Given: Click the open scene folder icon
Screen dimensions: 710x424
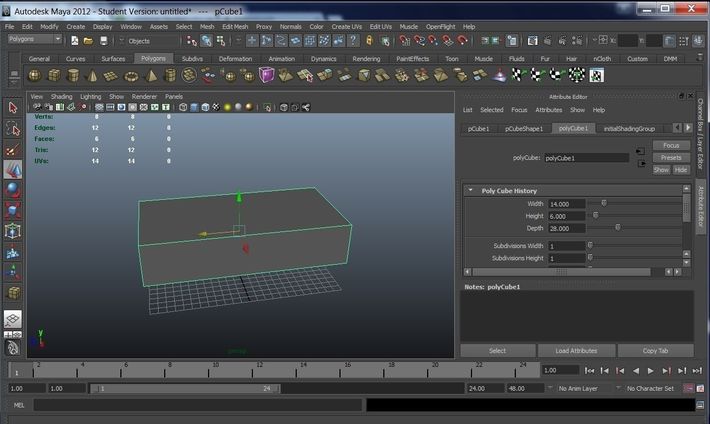Looking at the screenshot, I should click(x=88, y=41).
